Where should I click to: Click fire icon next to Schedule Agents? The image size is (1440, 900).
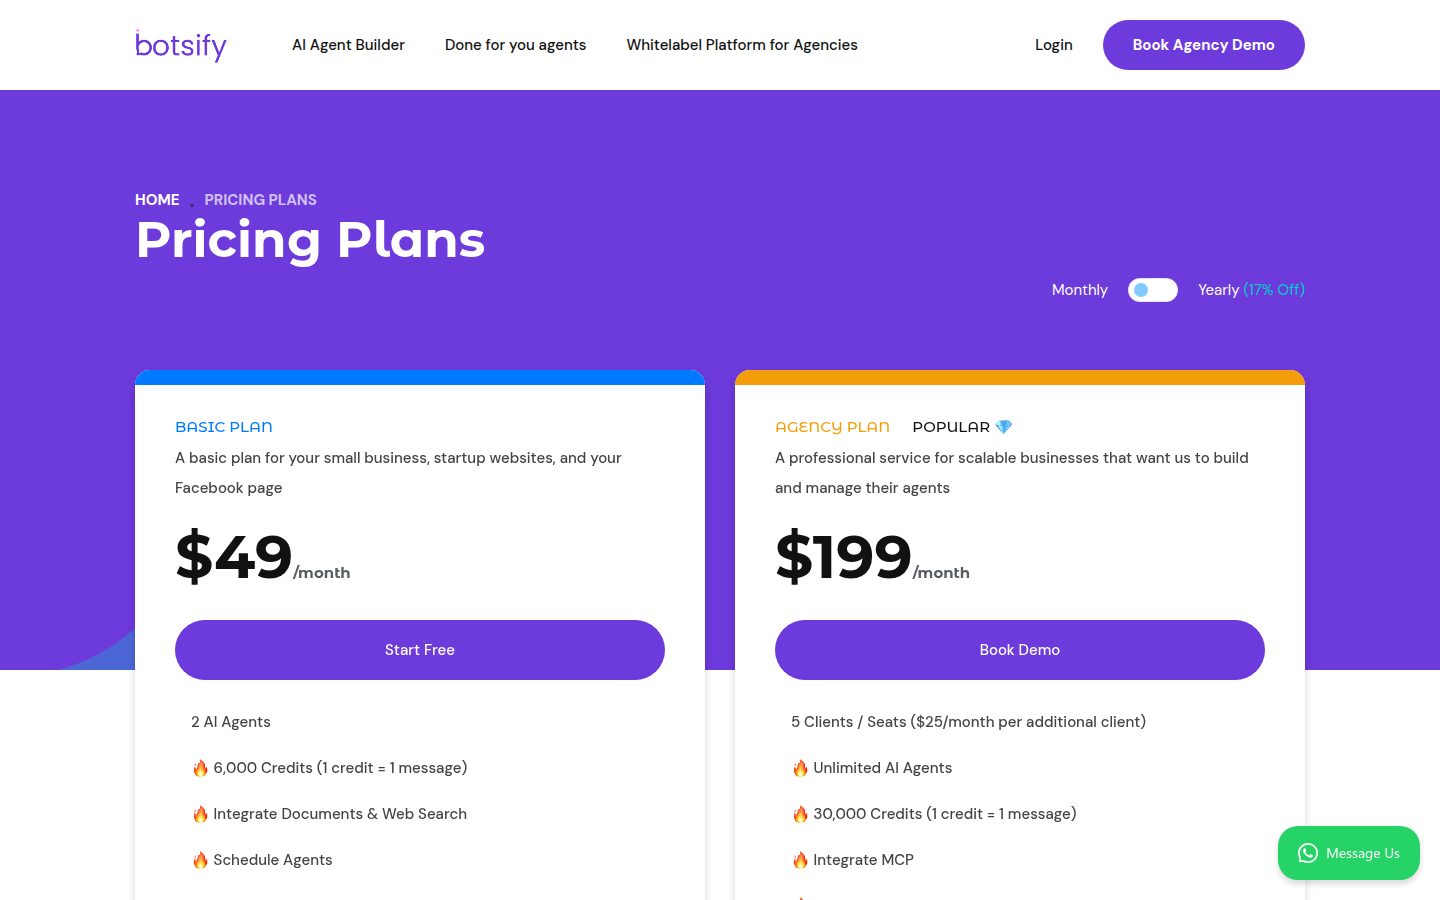tap(200, 860)
